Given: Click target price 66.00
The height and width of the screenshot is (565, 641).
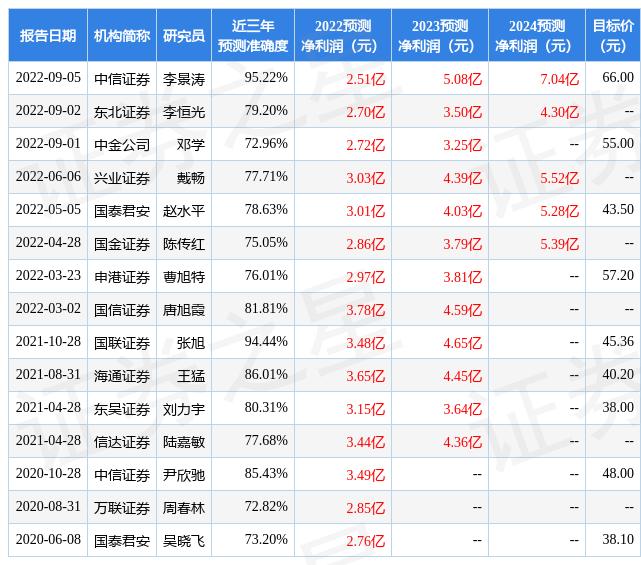Looking at the screenshot, I should click(x=618, y=78).
